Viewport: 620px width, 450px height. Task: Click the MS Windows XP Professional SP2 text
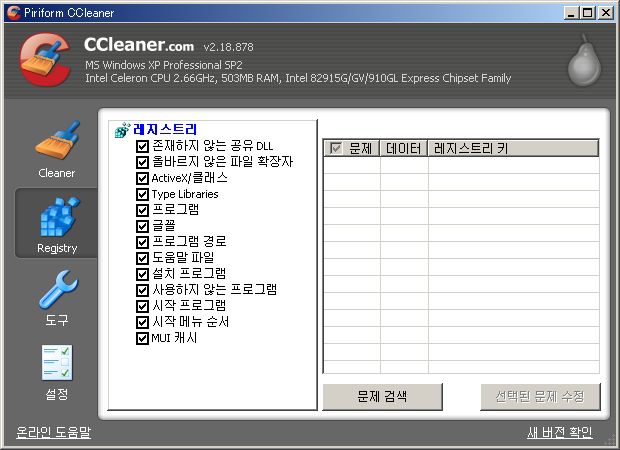click(164, 65)
